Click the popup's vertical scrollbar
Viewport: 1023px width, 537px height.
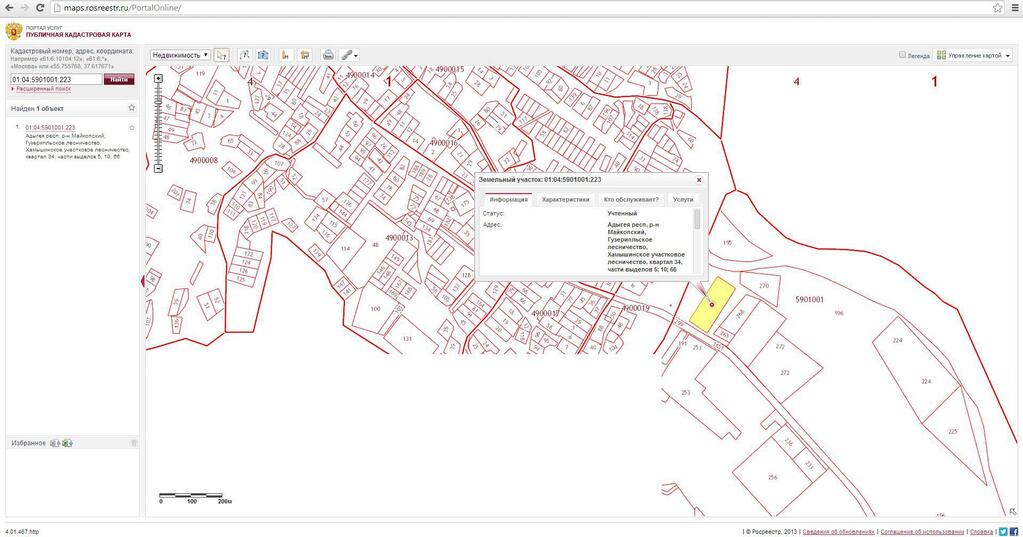pos(697,240)
